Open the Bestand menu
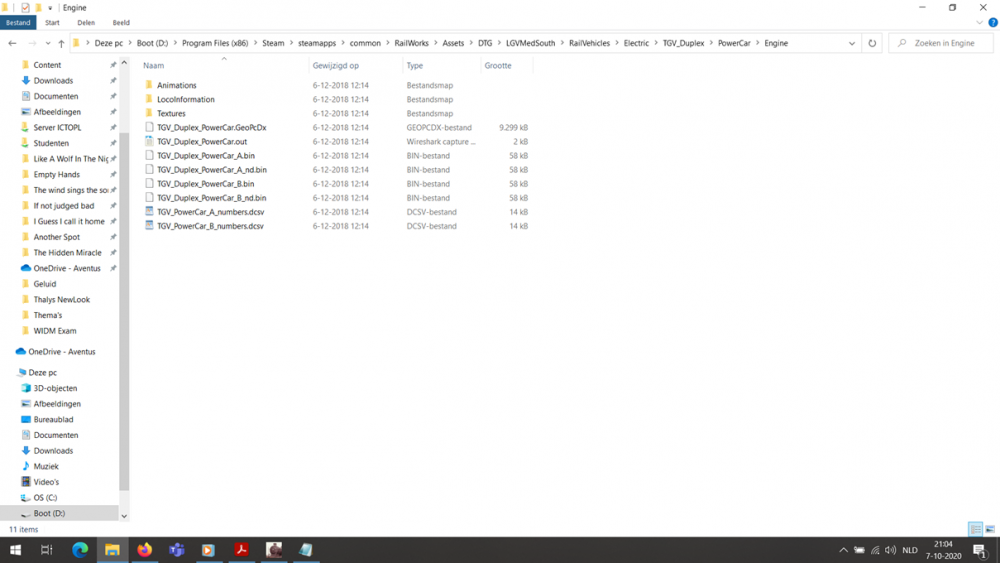 [18, 22]
